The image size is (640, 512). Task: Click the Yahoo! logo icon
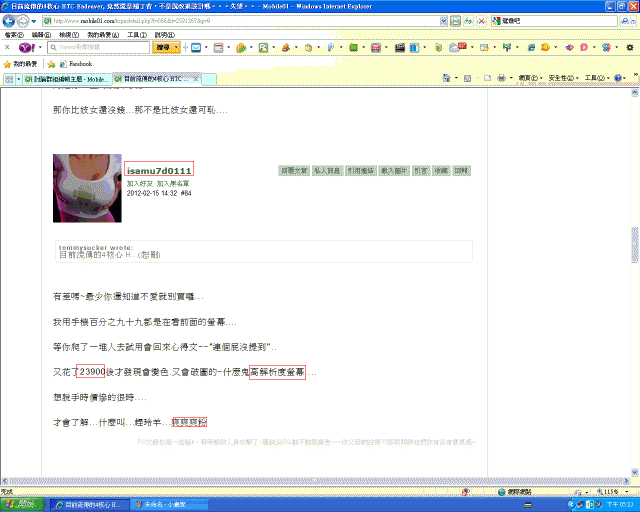pos(27,47)
